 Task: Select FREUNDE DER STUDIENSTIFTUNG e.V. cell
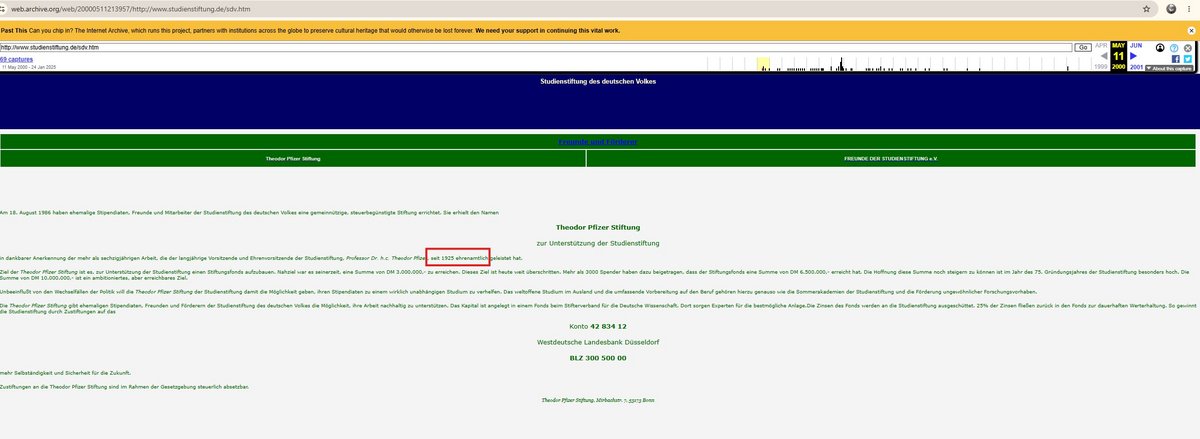click(891, 159)
